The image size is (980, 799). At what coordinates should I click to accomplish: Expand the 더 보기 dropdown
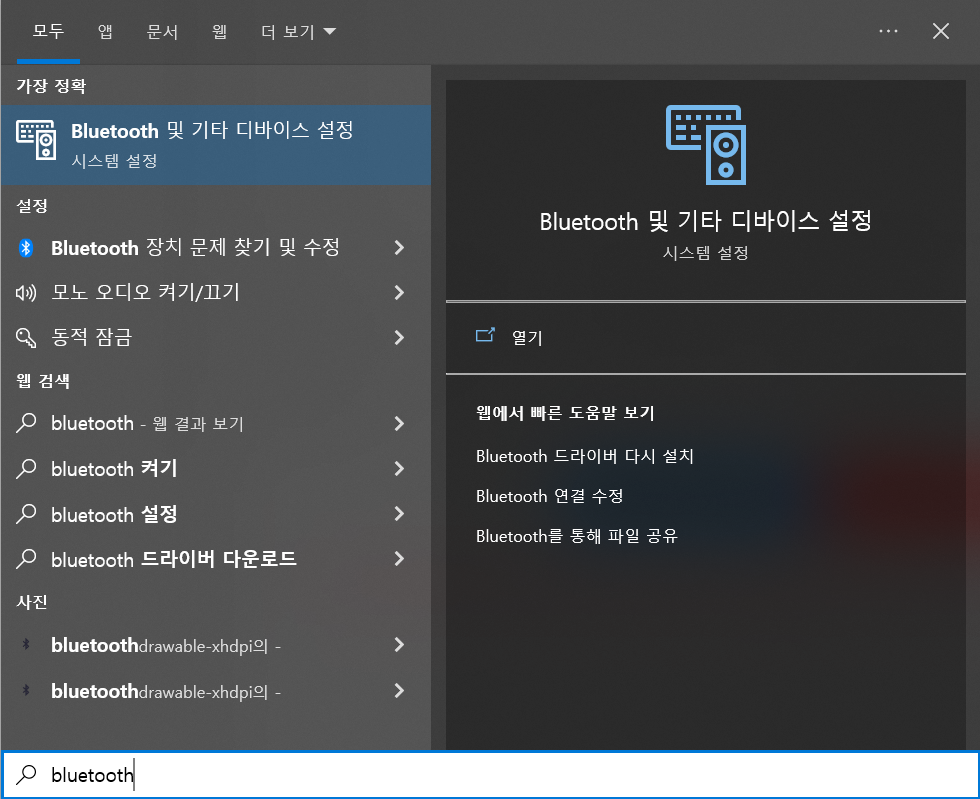(x=298, y=31)
